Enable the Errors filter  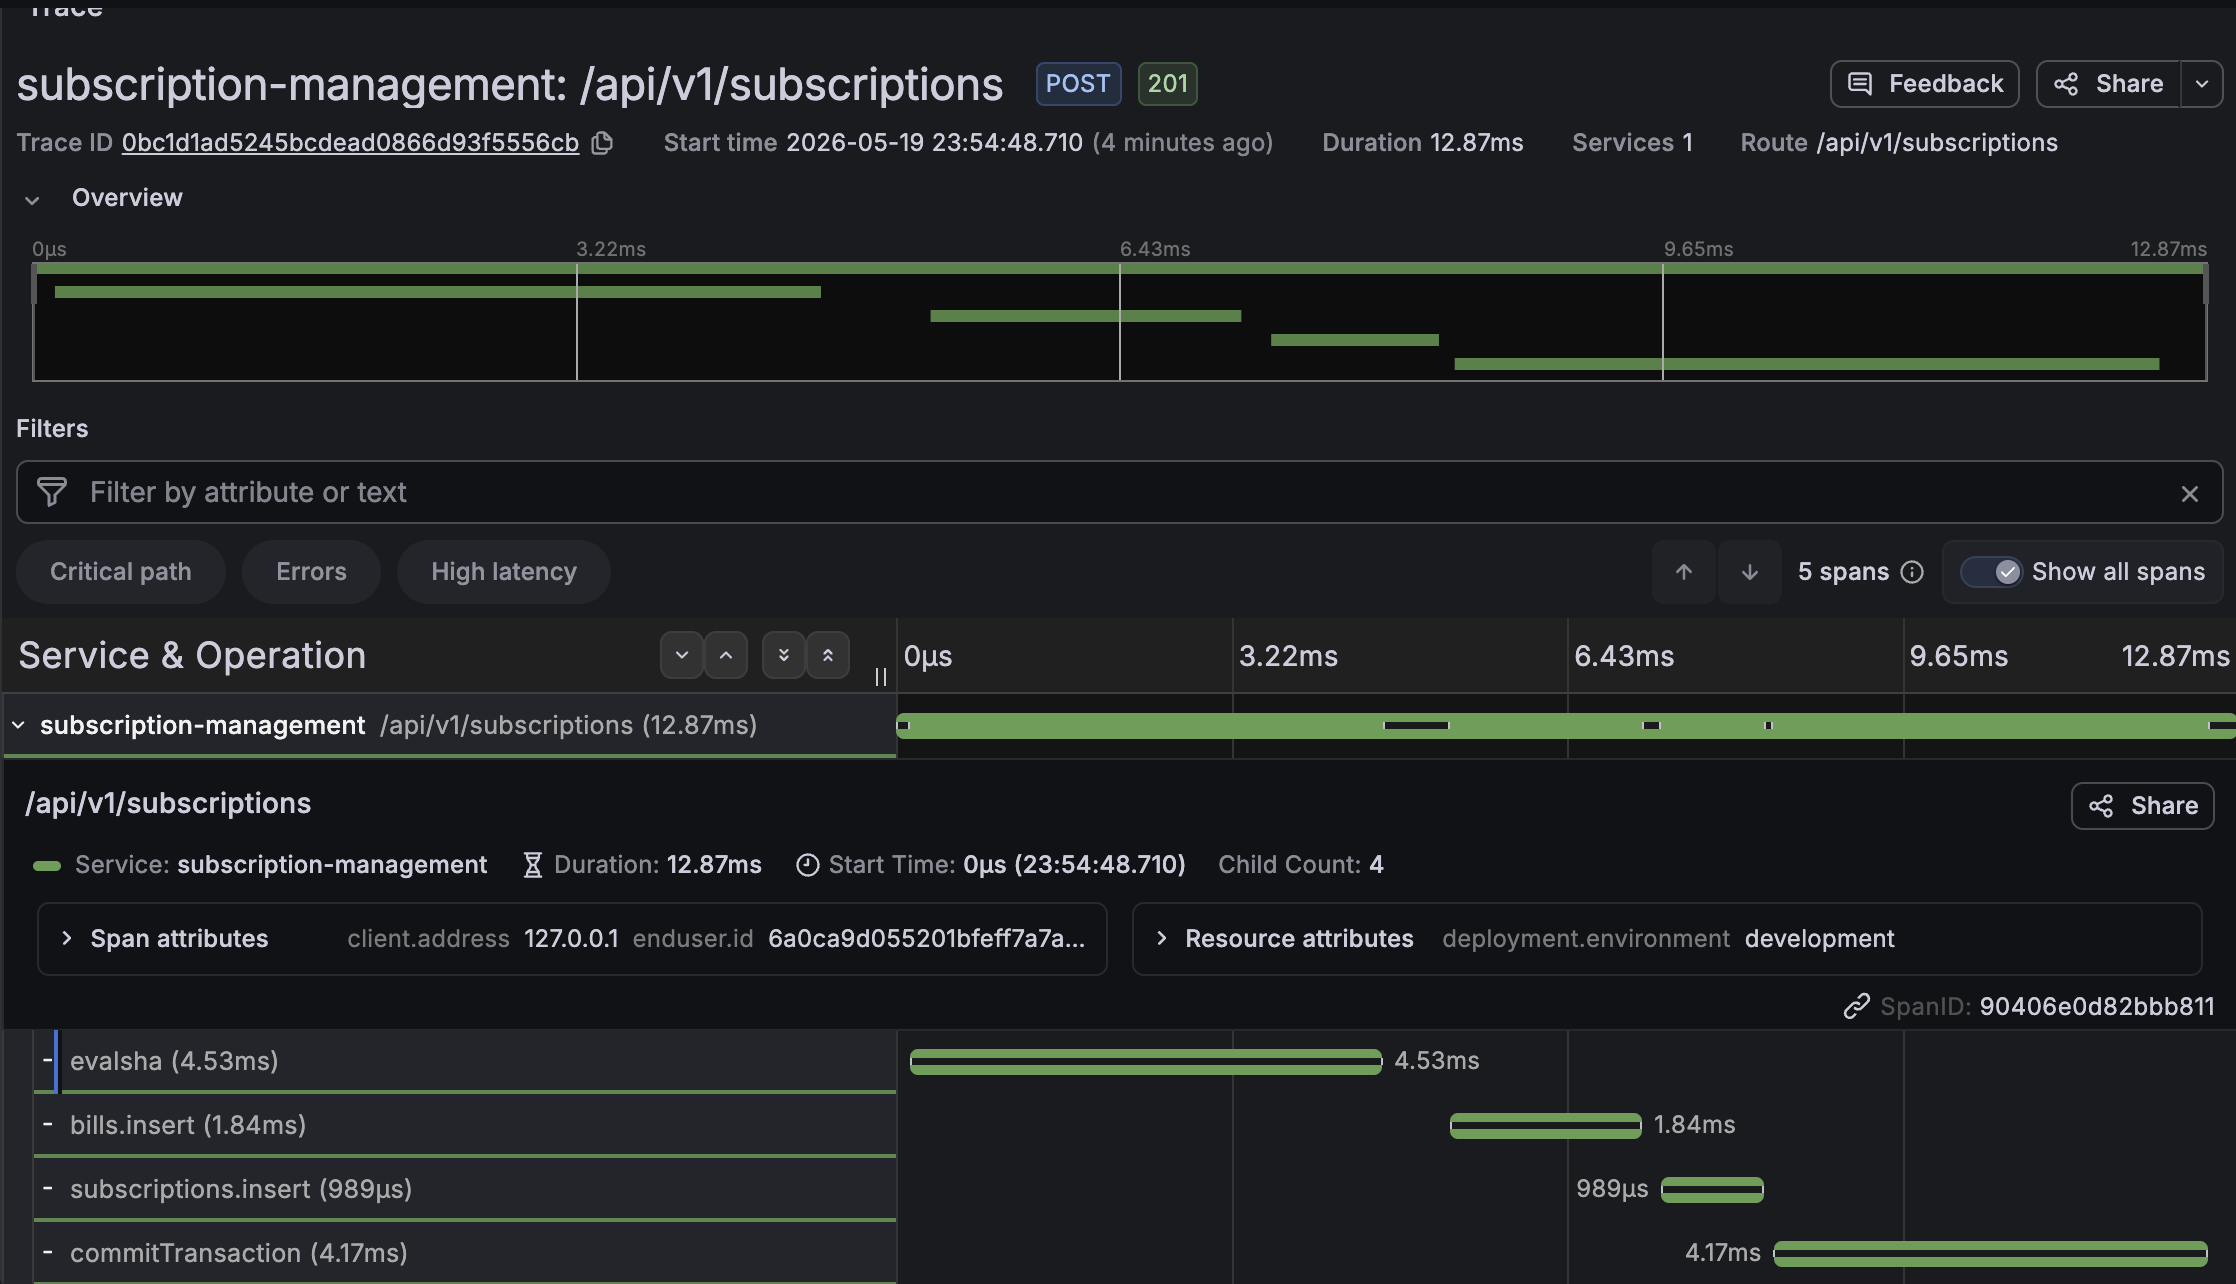pyautogui.click(x=311, y=572)
